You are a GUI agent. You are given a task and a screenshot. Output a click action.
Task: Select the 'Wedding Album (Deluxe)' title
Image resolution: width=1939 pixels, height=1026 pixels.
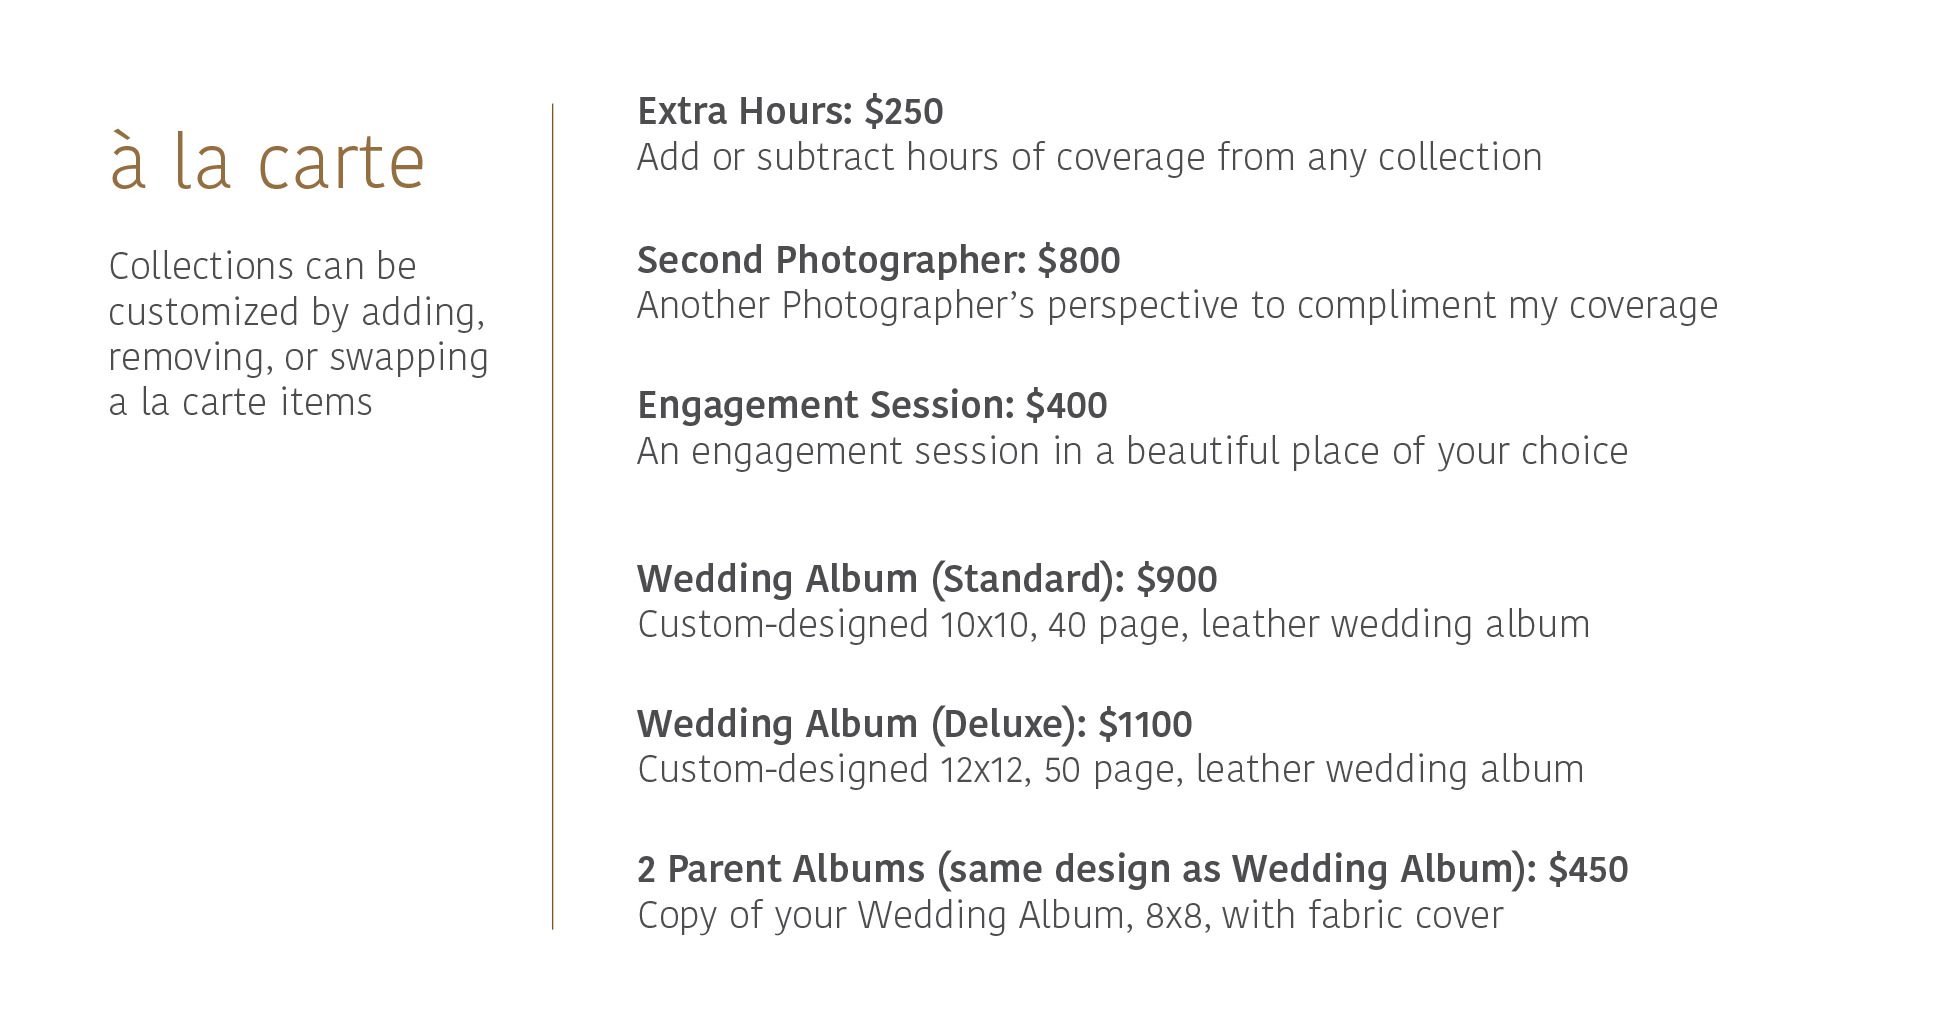(x=860, y=724)
